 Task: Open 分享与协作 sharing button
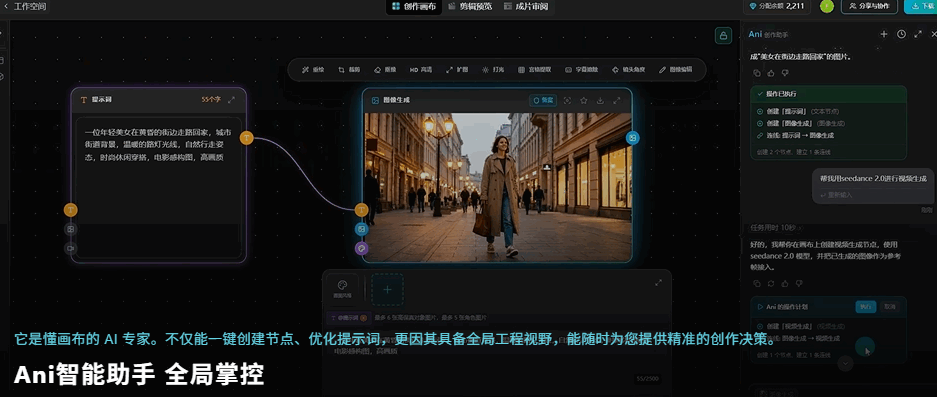click(869, 7)
